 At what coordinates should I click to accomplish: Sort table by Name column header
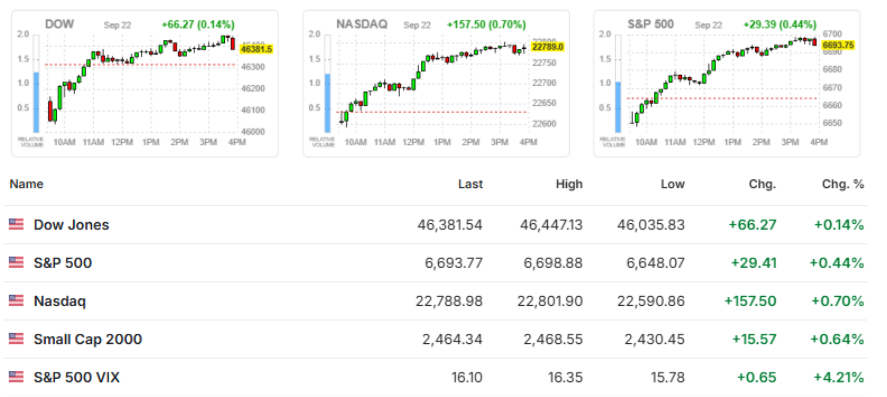pyautogui.click(x=26, y=184)
